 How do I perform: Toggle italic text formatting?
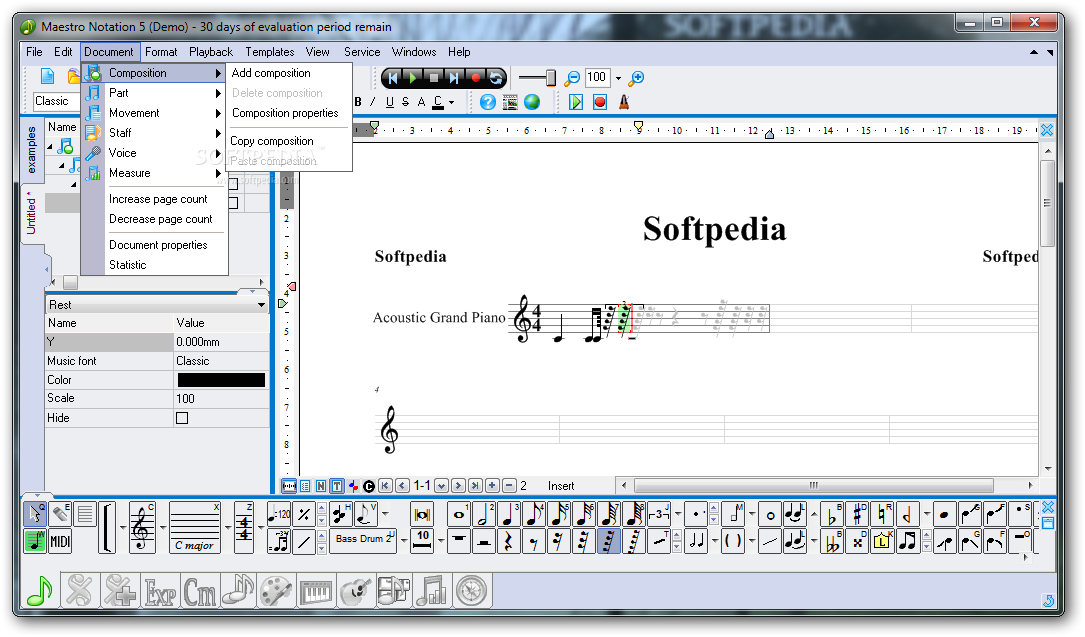click(x=373, y=102)
